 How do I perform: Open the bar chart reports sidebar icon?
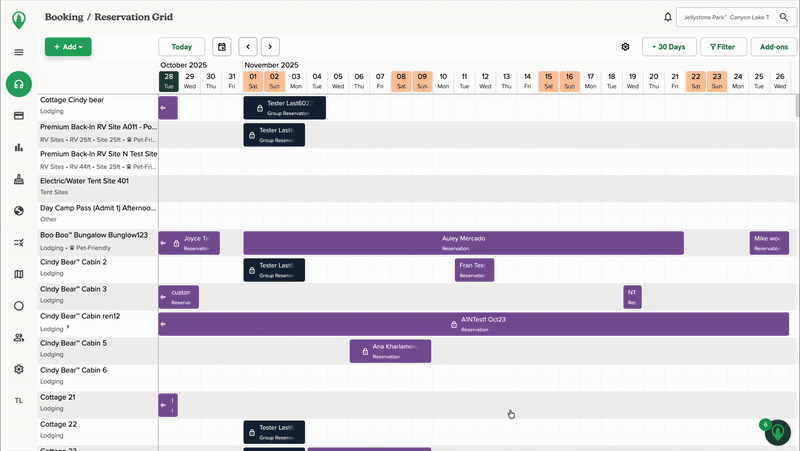point(18,148)
